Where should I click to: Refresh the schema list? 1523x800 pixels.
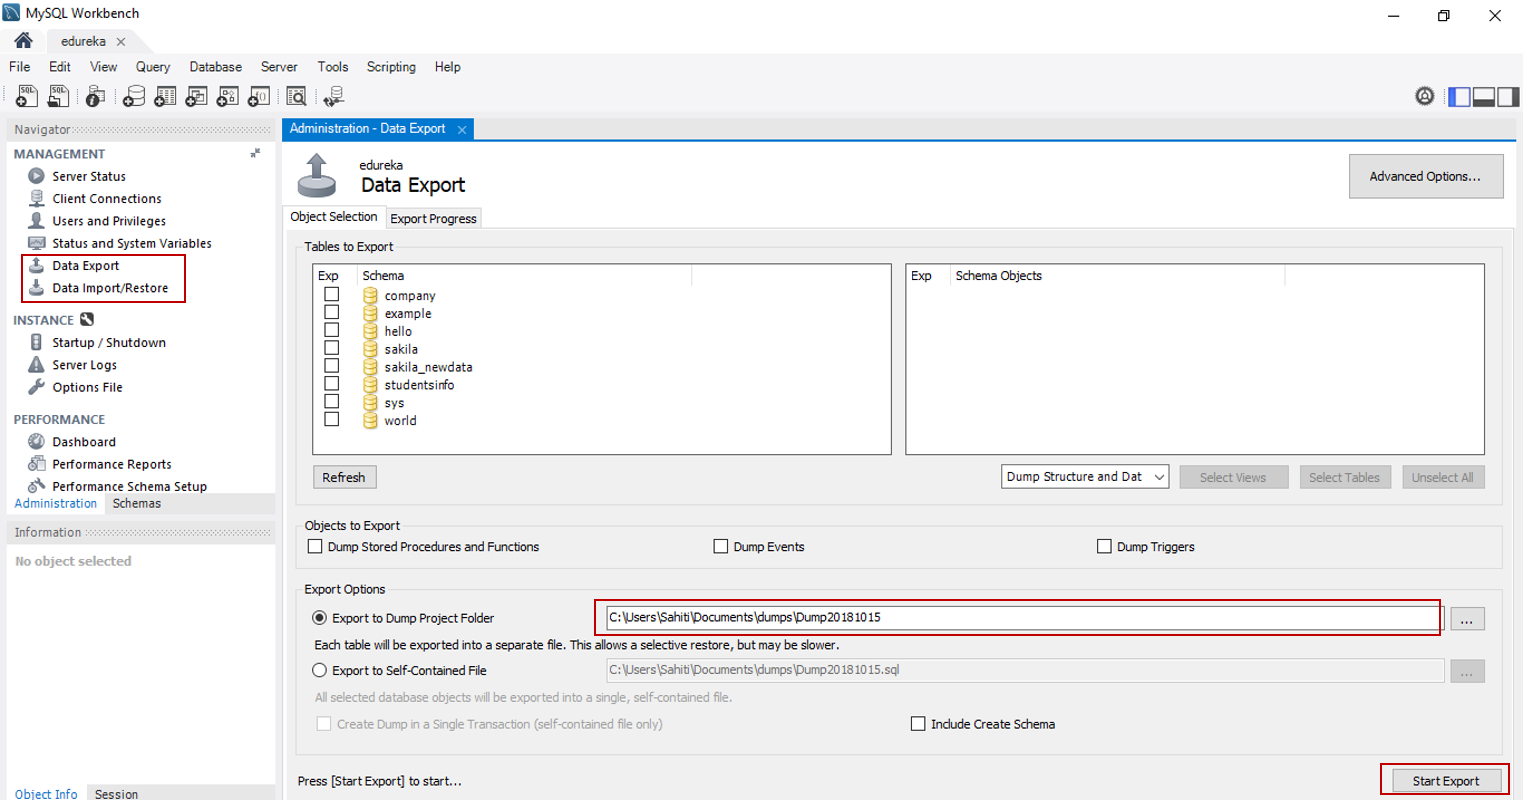click(344, 477)
